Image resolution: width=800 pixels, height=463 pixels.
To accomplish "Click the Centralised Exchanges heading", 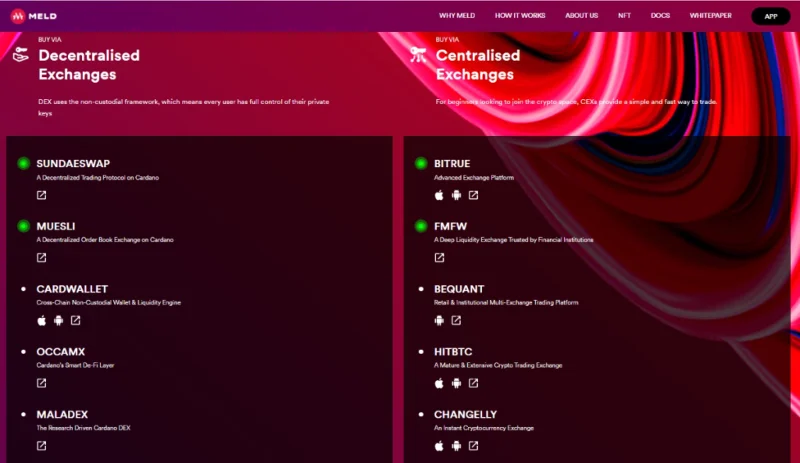I will tap(478, 65).
